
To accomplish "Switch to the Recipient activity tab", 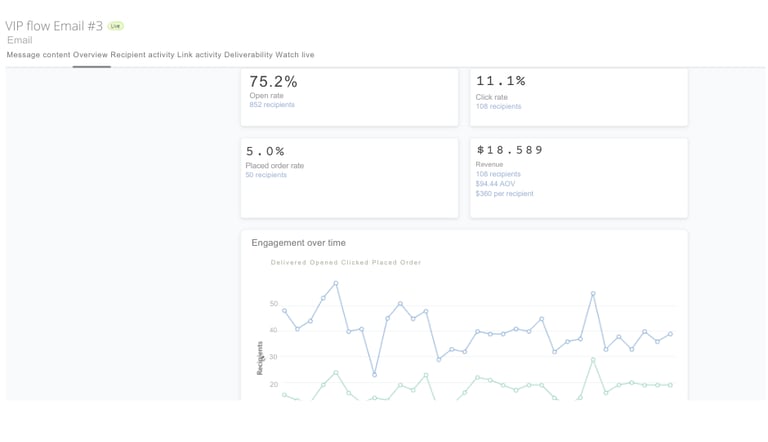I will click(142, 55).
